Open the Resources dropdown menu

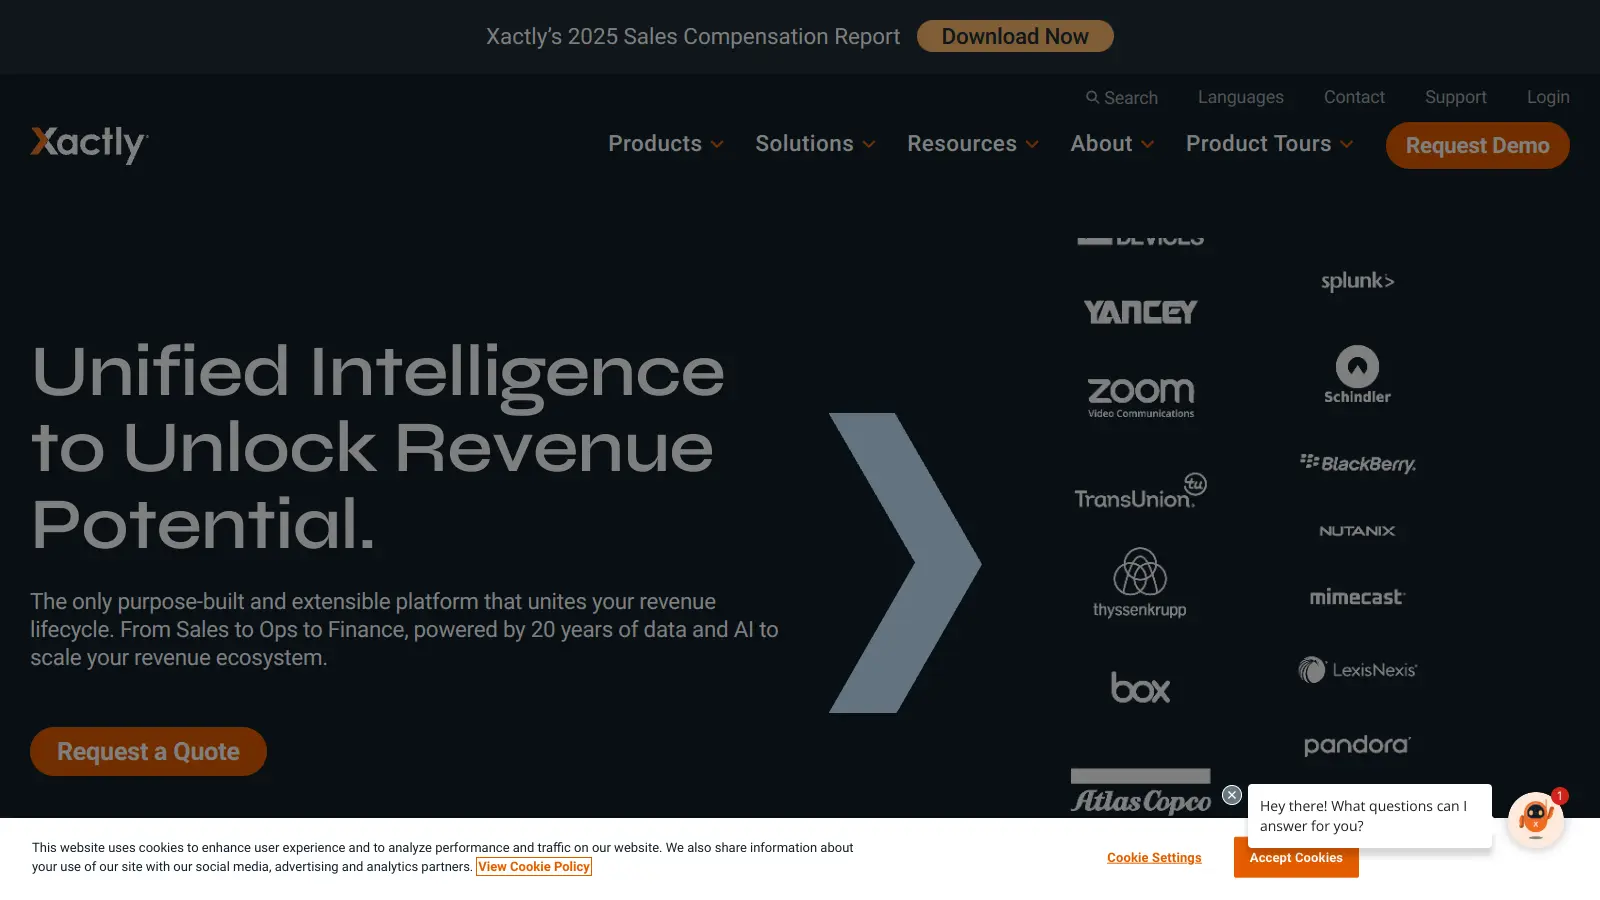tap(972, 144)
